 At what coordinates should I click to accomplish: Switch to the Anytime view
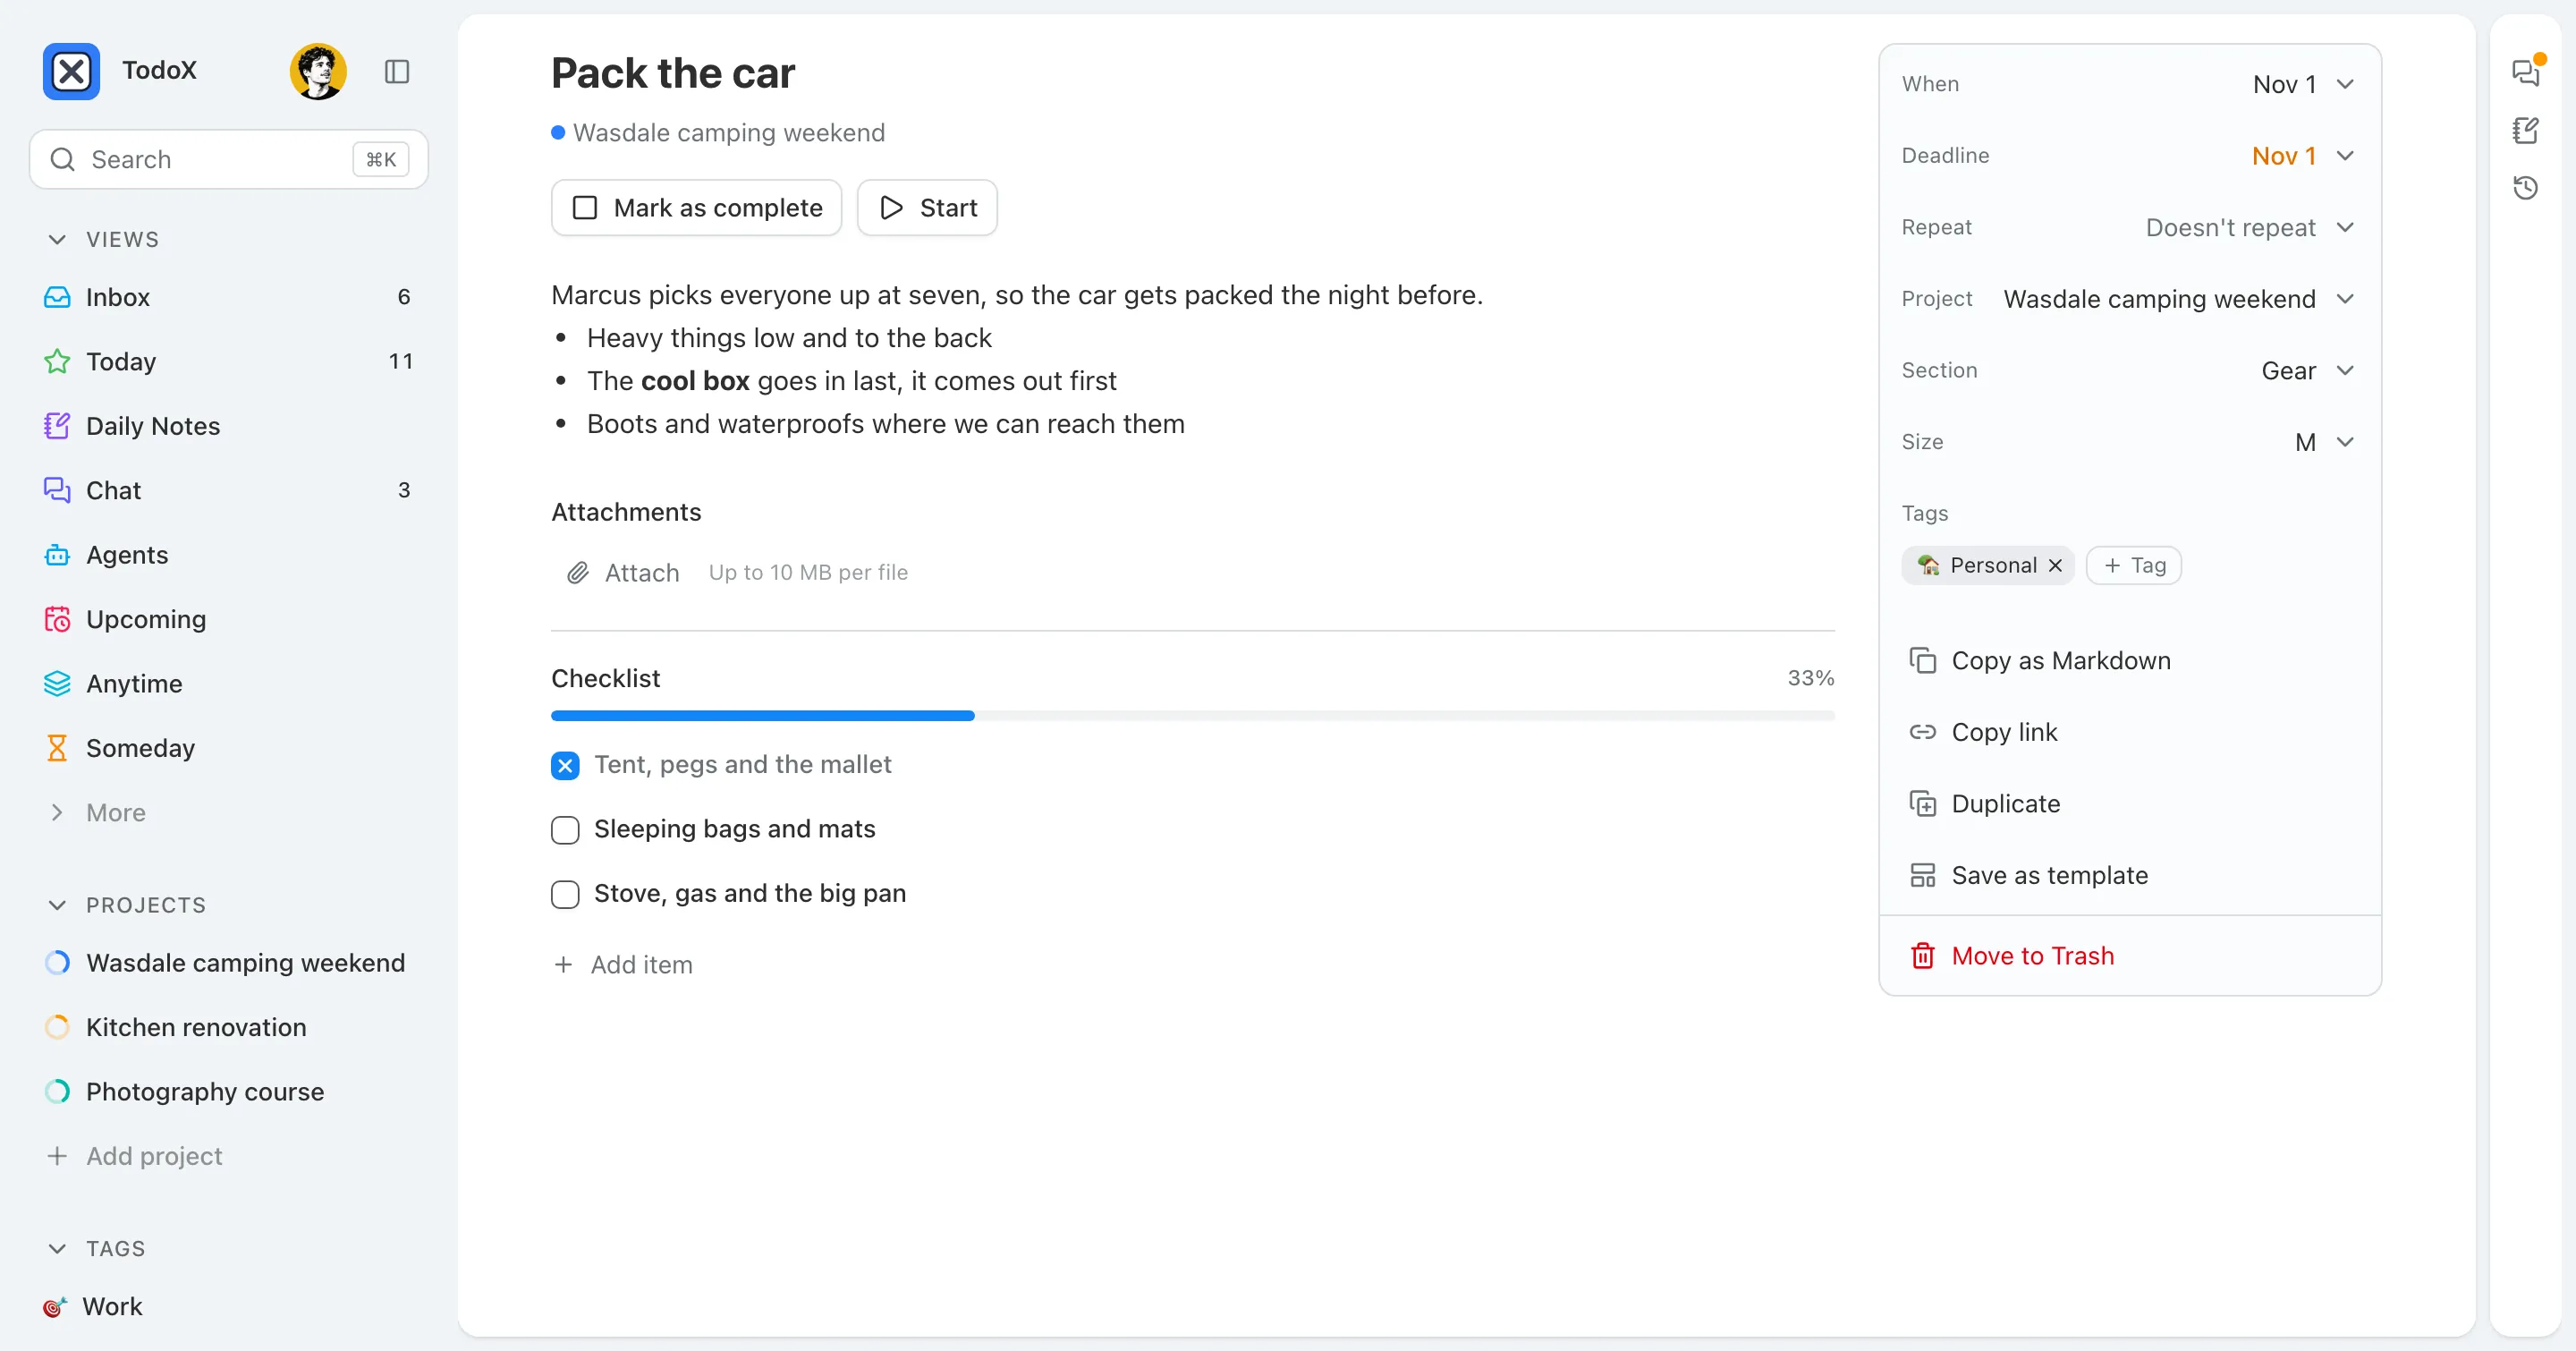(x=229, y=684)
